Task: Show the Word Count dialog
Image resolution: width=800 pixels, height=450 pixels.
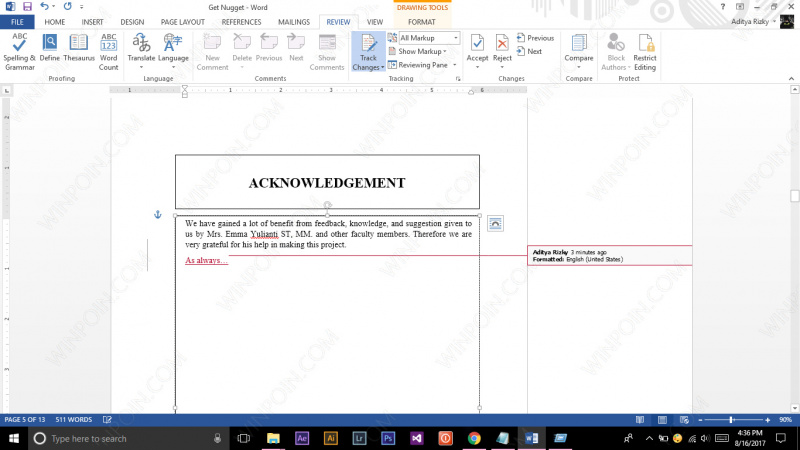Action: (x=108, y=52)
